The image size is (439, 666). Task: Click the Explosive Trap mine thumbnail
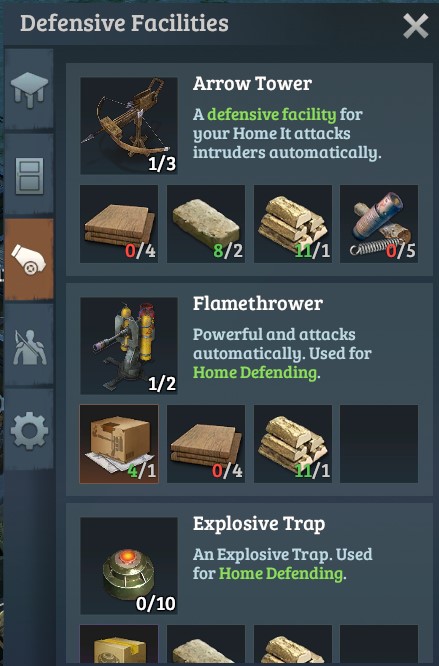coord(129,566)
